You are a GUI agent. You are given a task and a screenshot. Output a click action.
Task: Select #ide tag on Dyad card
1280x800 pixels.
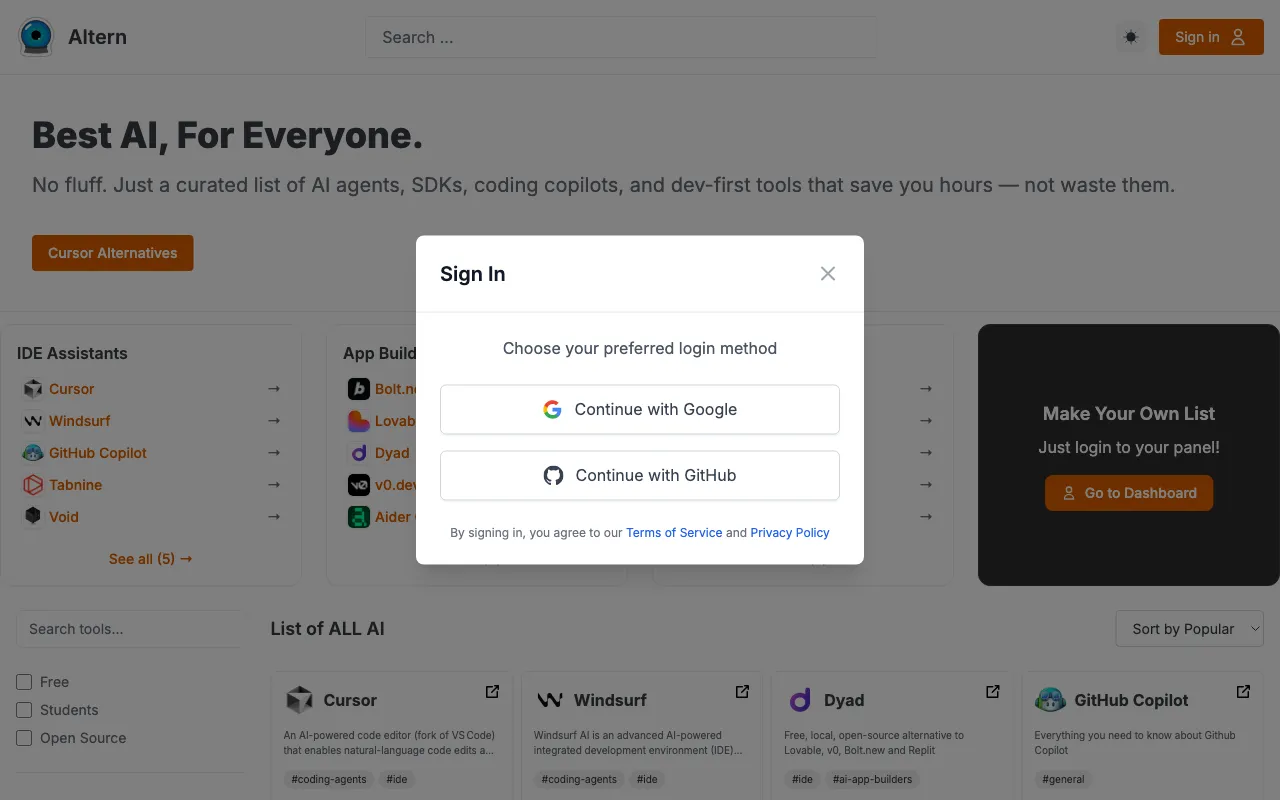[803, 779]
